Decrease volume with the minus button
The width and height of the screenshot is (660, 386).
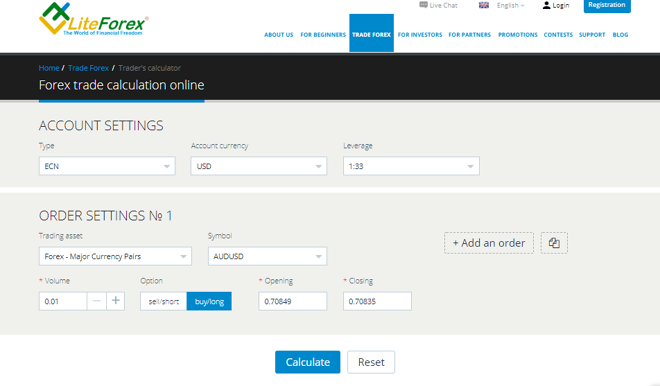coord(96,301)
